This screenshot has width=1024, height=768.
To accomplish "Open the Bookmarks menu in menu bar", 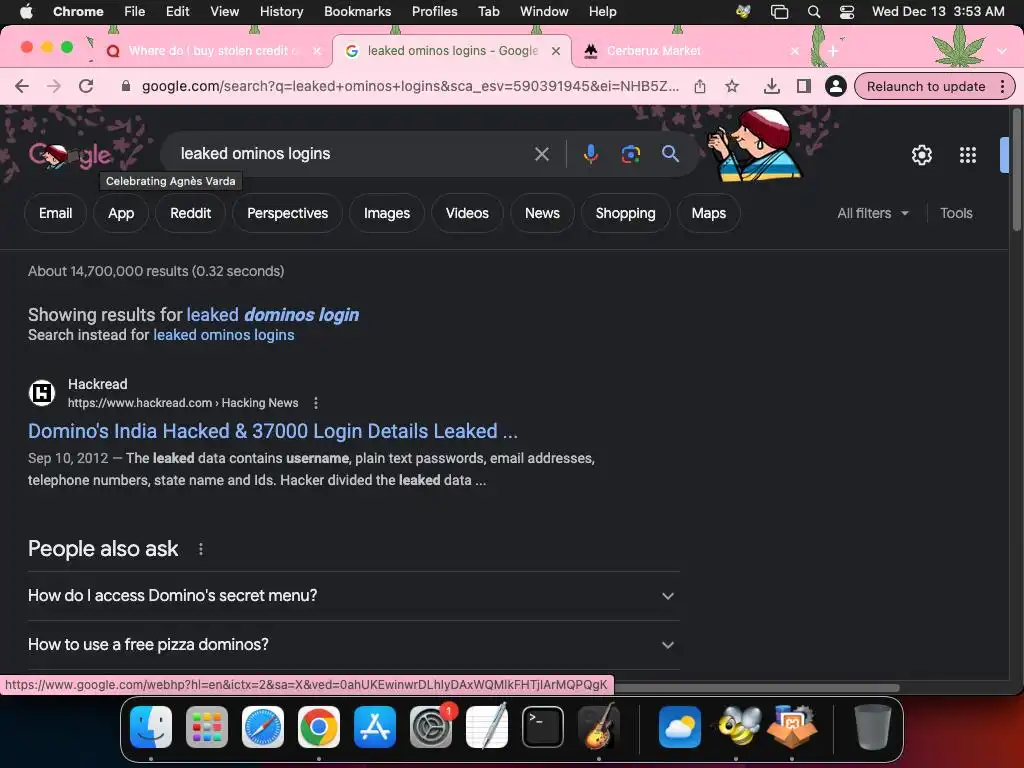I will [357, 12].
